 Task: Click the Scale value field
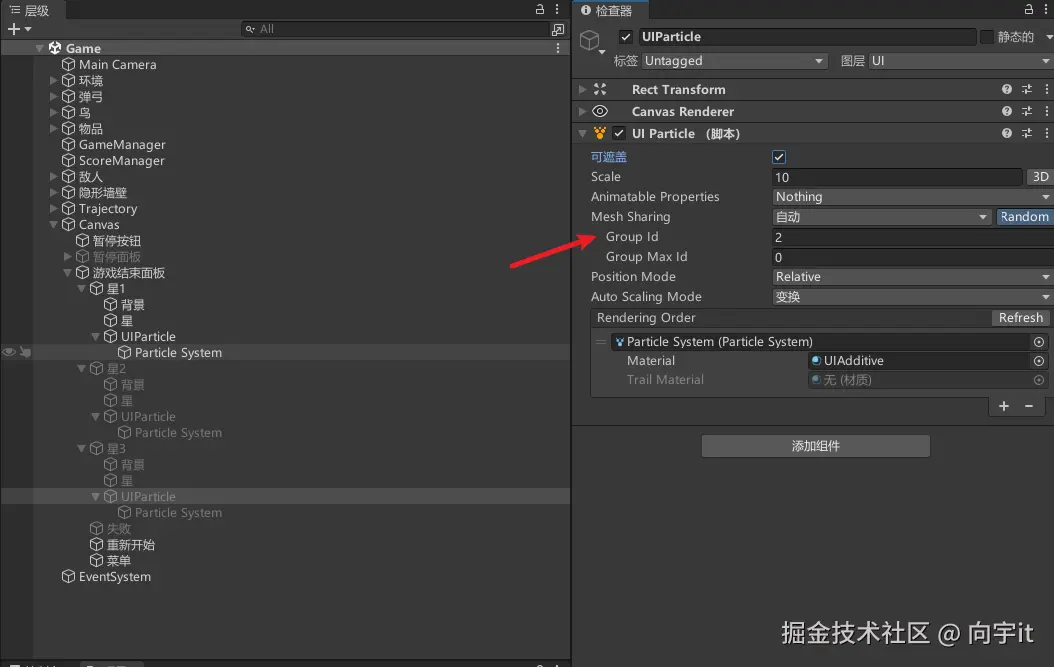point(897,178)
